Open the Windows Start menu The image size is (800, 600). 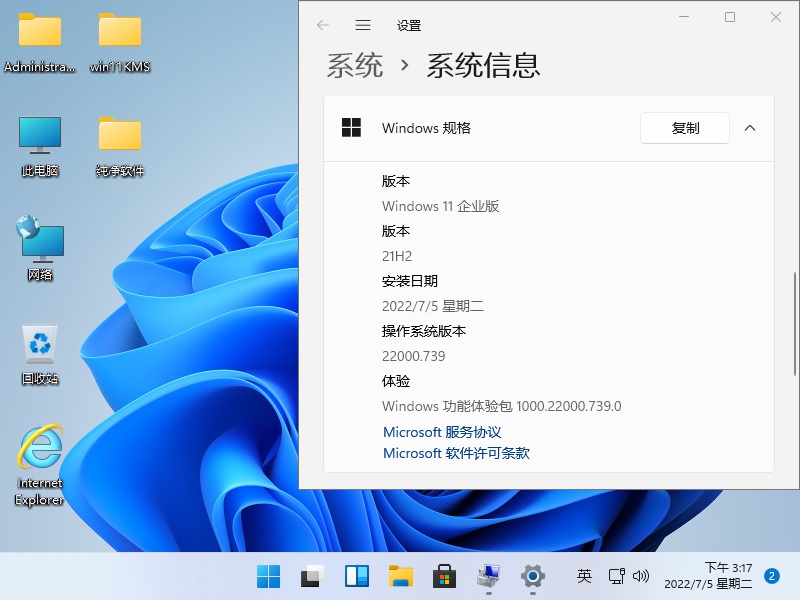pos(269,576)
